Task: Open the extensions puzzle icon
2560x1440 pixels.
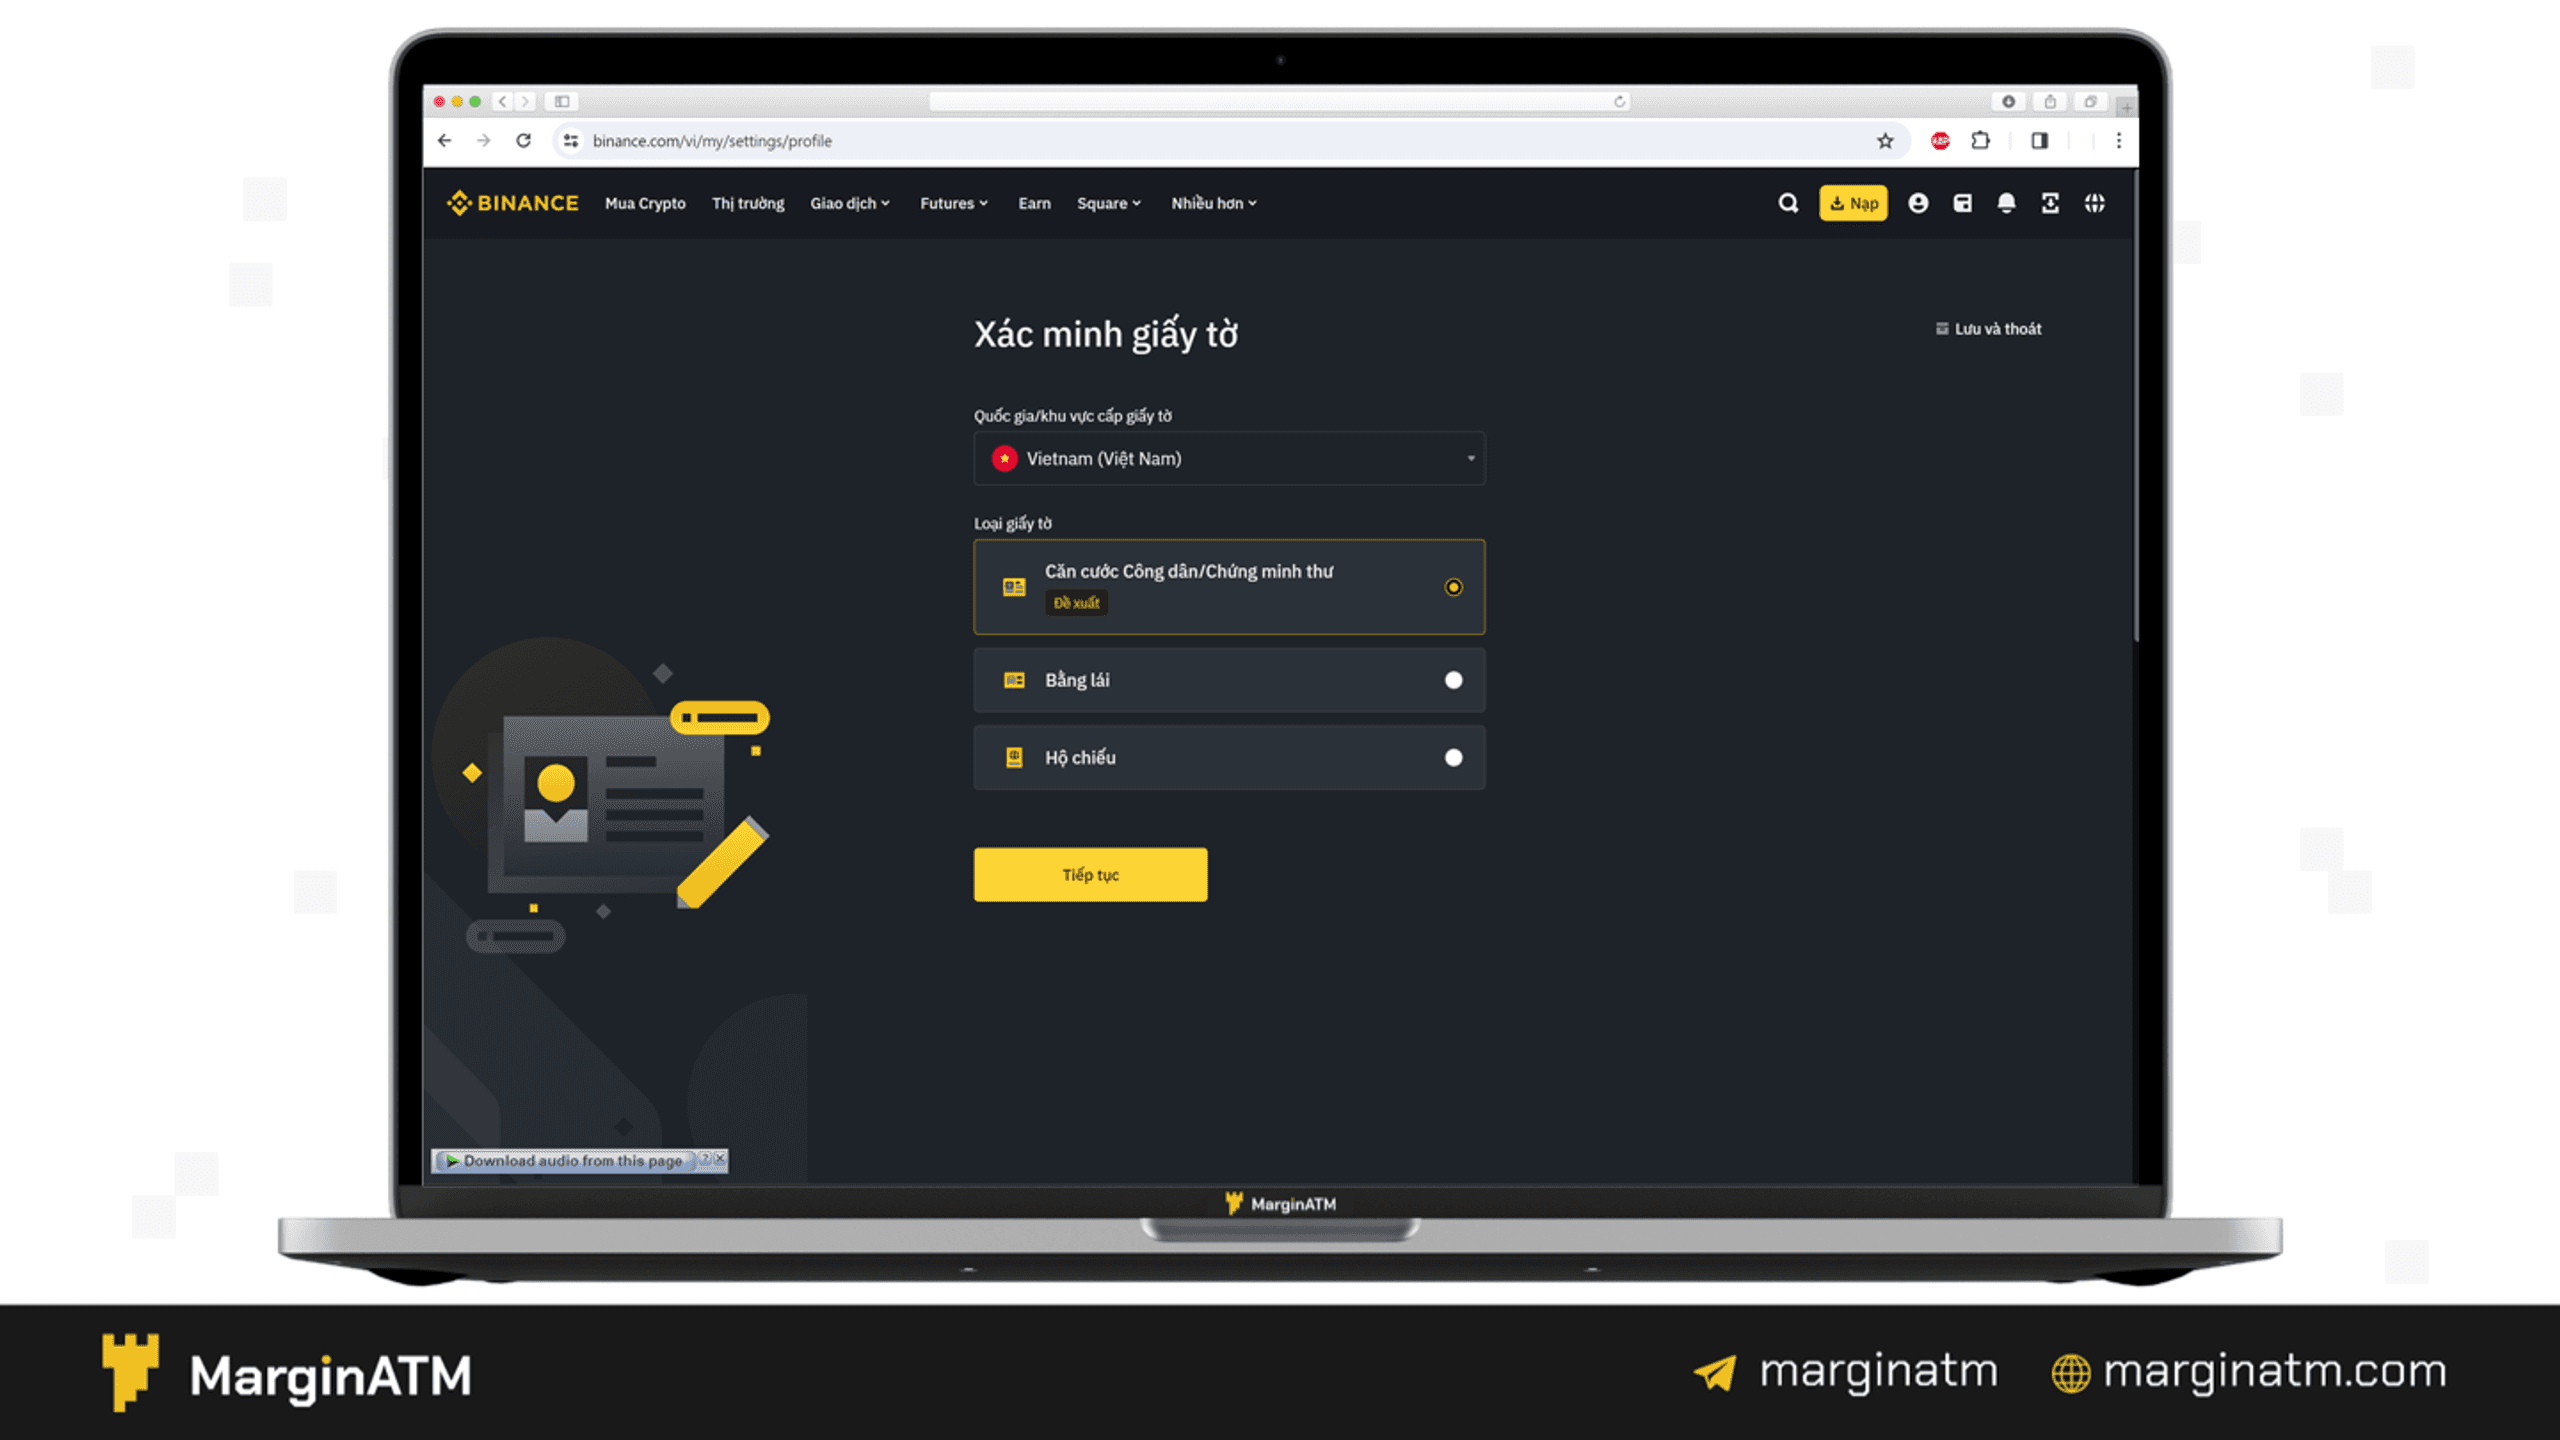Action: 1980,141
